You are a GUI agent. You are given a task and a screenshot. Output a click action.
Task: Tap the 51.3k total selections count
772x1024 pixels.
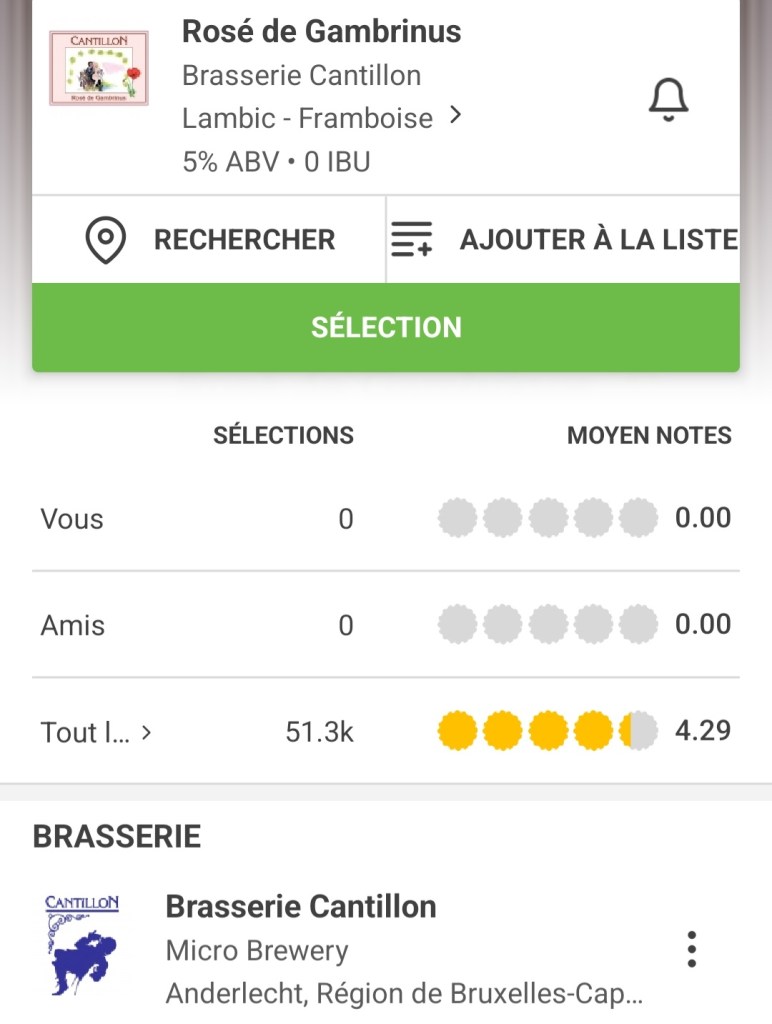(319, 732)
